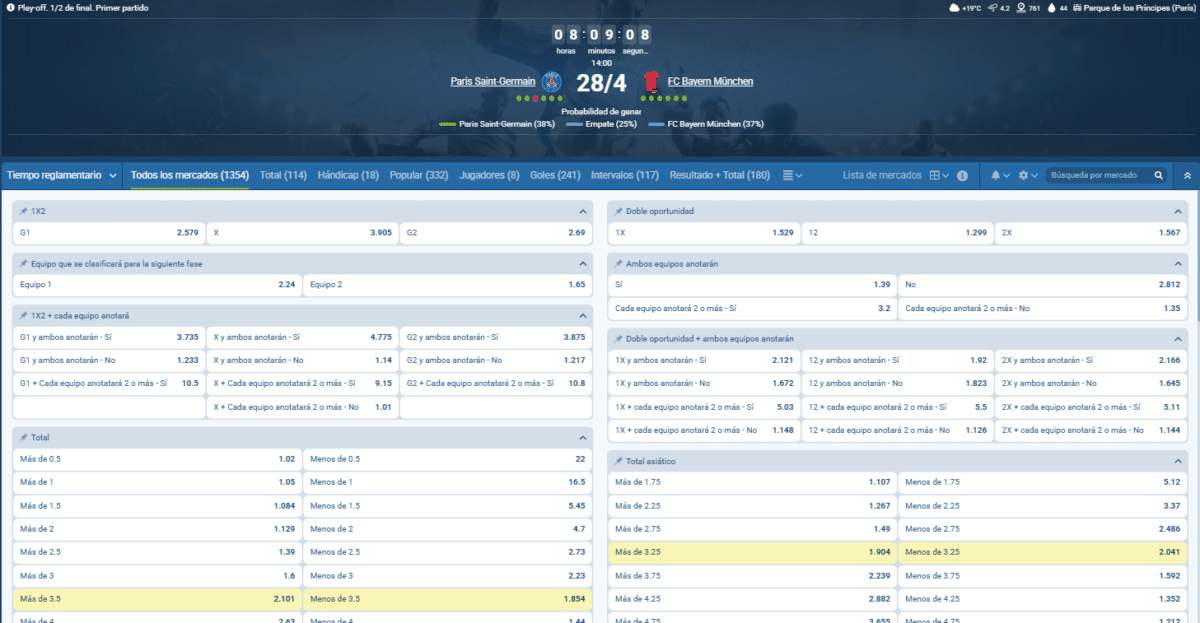This screenshot has width=1200, height=623.
Task: Switch to the Hándicap (18) tab
Action: (348, 175)
